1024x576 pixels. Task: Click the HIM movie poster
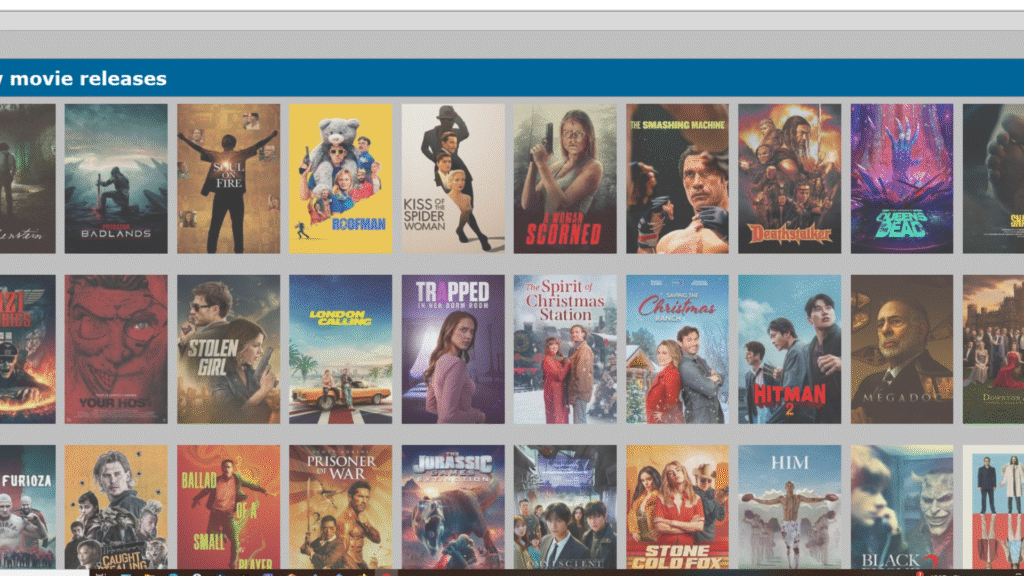pyautogui.click(x=789, y=507)
